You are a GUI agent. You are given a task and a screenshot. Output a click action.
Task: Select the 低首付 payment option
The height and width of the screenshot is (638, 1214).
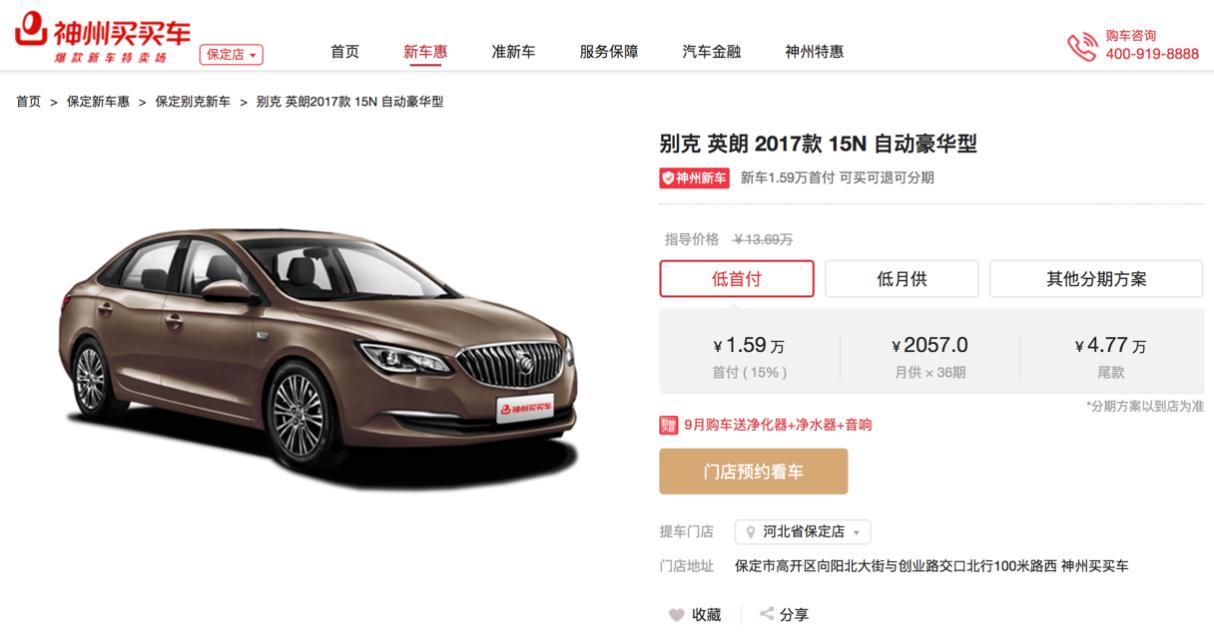click(737, 279)
